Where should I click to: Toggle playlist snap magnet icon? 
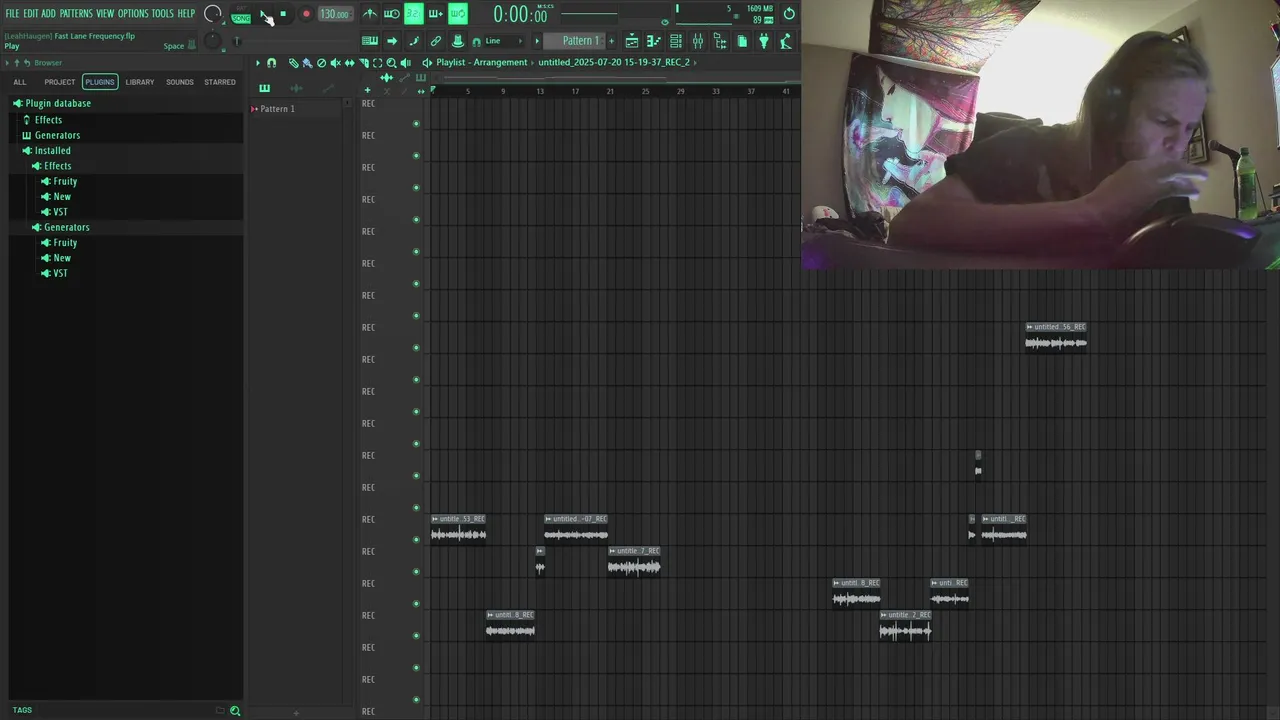(271, 62)
